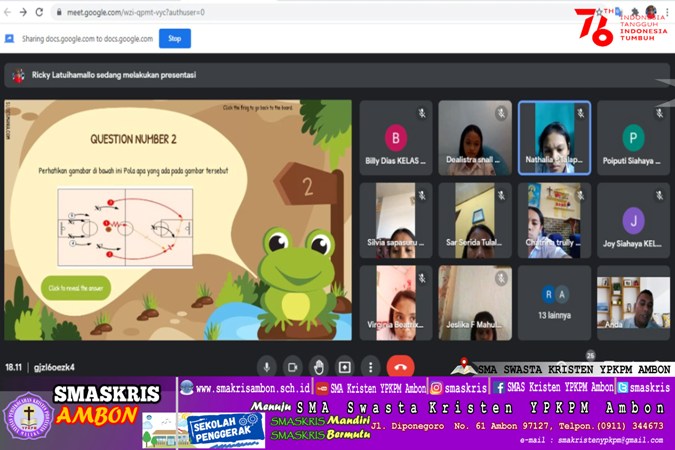Click muted mic icon on Sar Serida tile

coord(501,196)
